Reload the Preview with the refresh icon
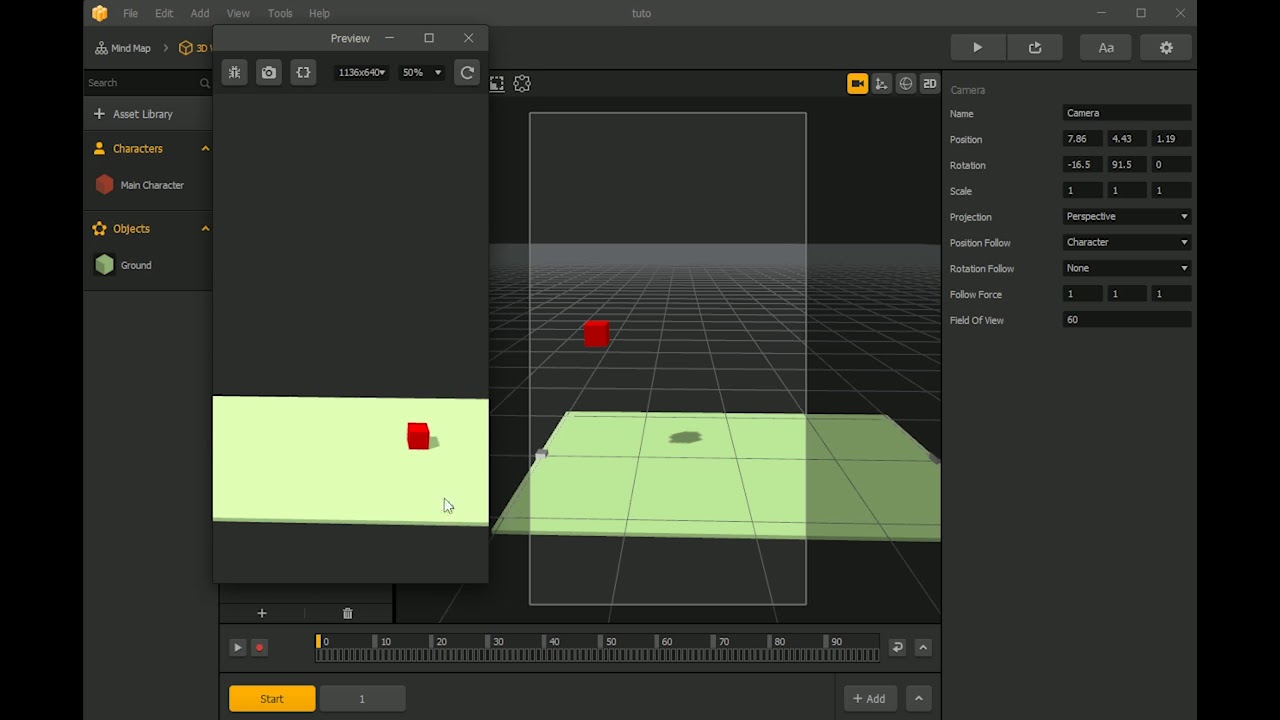The image size is (1280, 720). pyautogui.click(x=467, y=72)
